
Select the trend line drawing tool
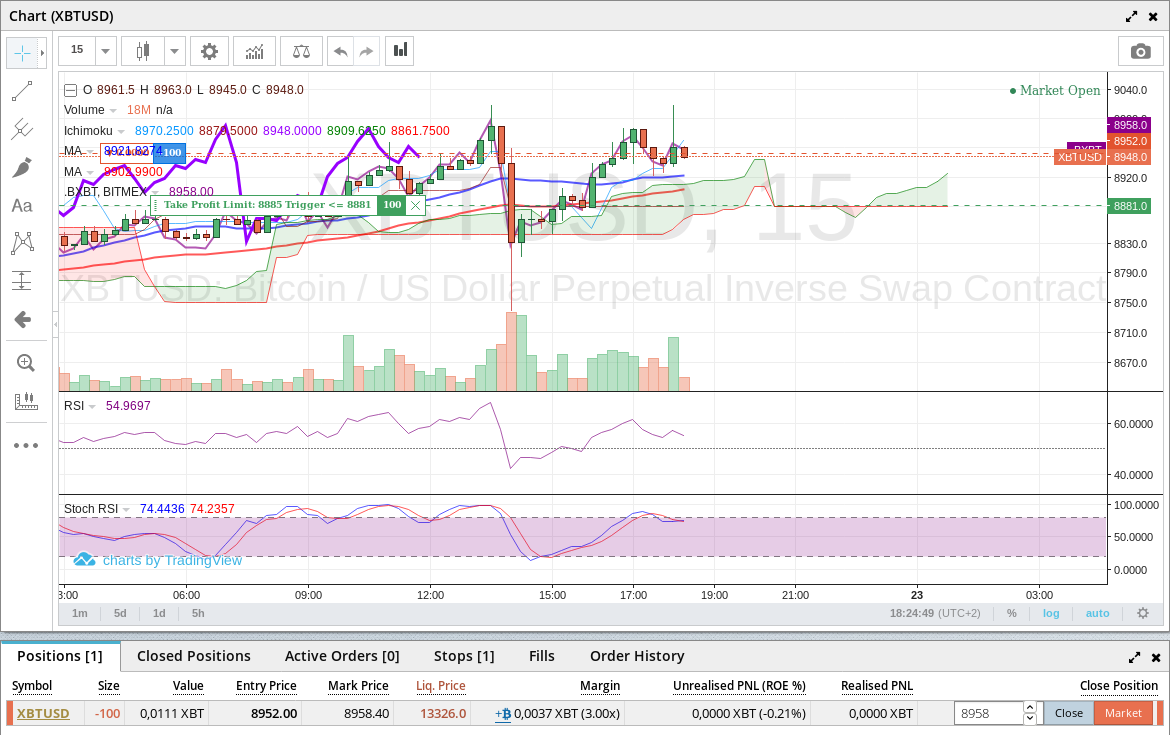point(22,91)
